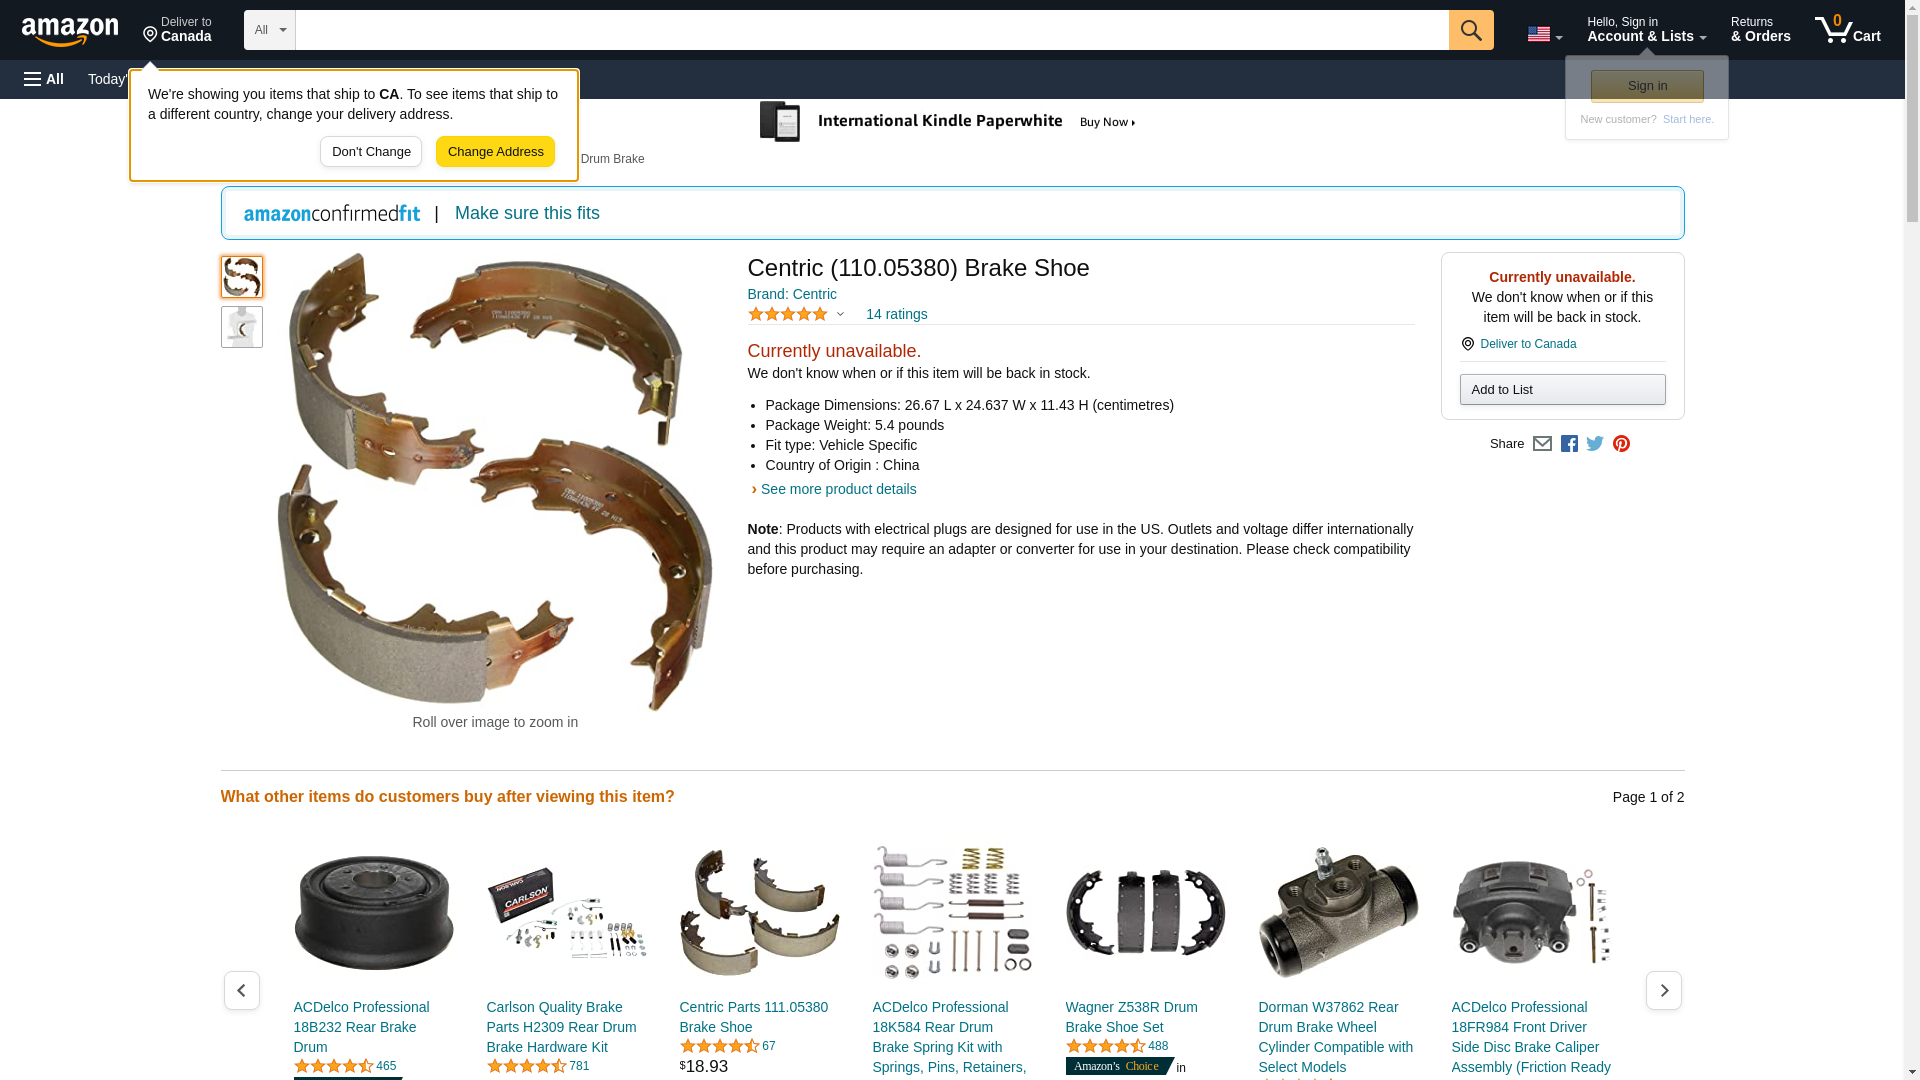
Task: Select the second product thumbnail image
Action: (242, 327)
